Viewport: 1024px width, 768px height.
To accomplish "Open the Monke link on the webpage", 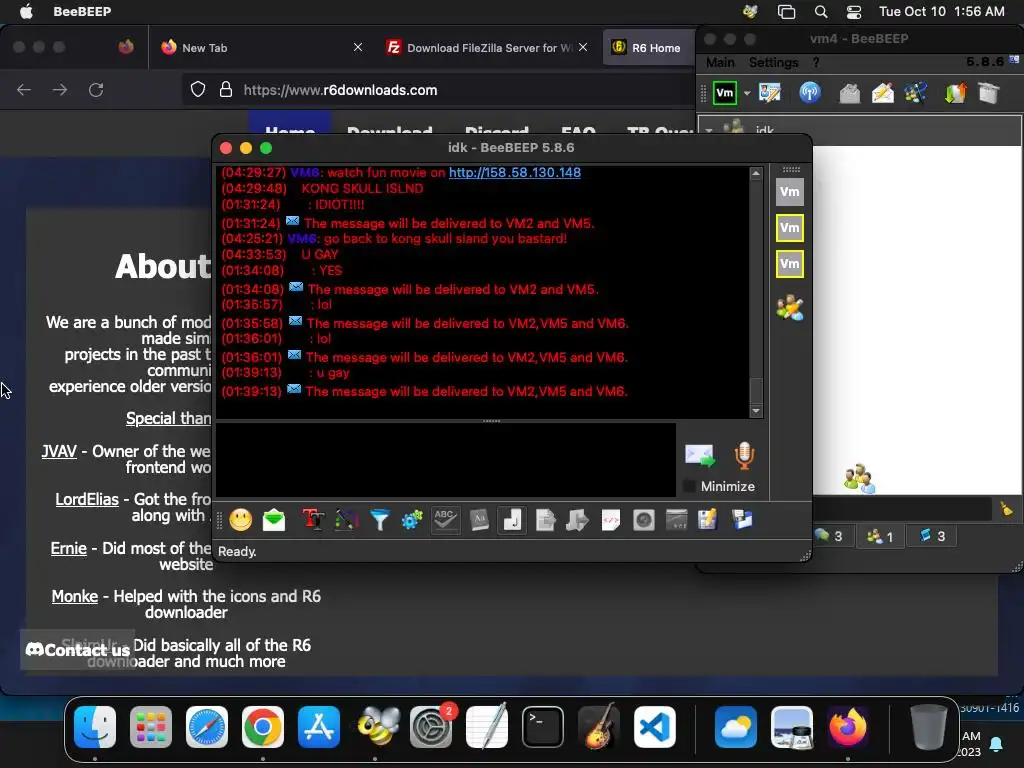I will [x=74, y=596].
